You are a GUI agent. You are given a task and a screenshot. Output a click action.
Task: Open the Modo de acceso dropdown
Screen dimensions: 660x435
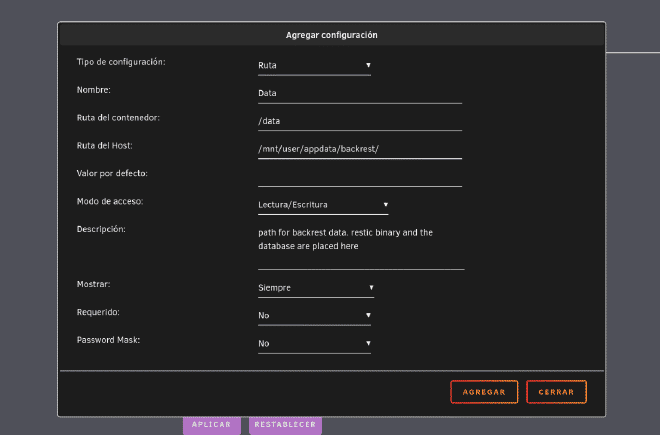tap(323, 205)
